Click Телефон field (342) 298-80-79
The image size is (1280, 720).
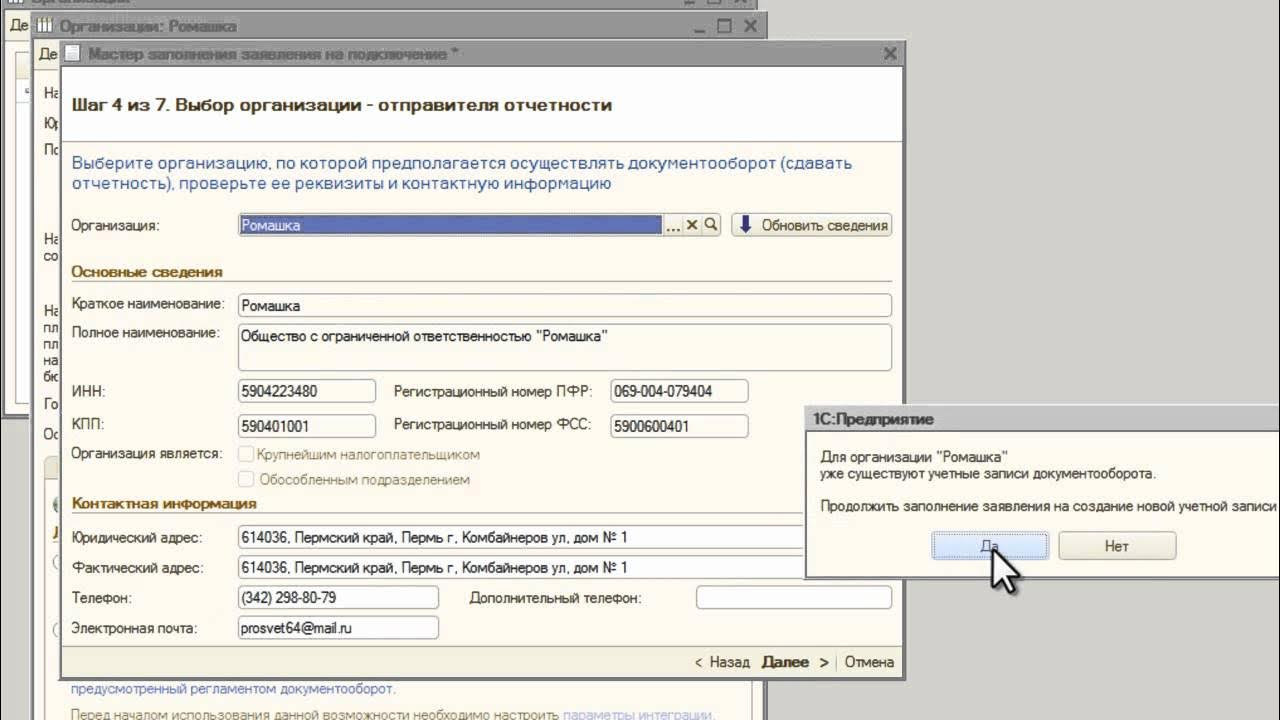pos(338,598)
